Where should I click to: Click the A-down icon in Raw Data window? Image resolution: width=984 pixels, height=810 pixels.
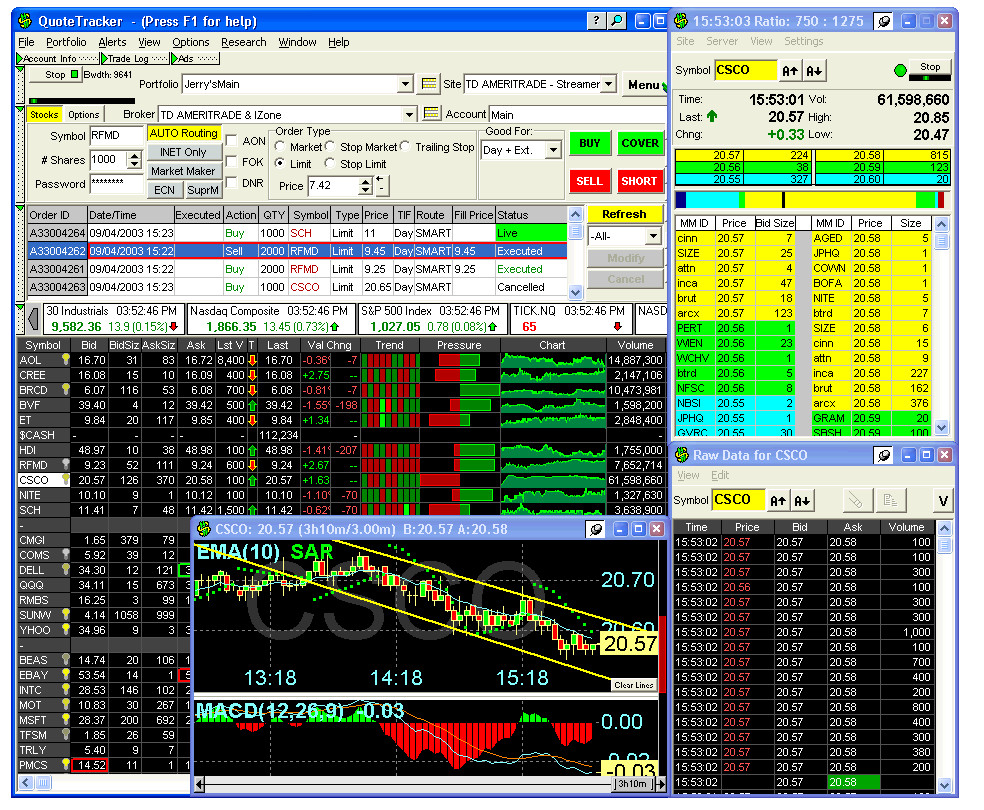tap(802, 500)
